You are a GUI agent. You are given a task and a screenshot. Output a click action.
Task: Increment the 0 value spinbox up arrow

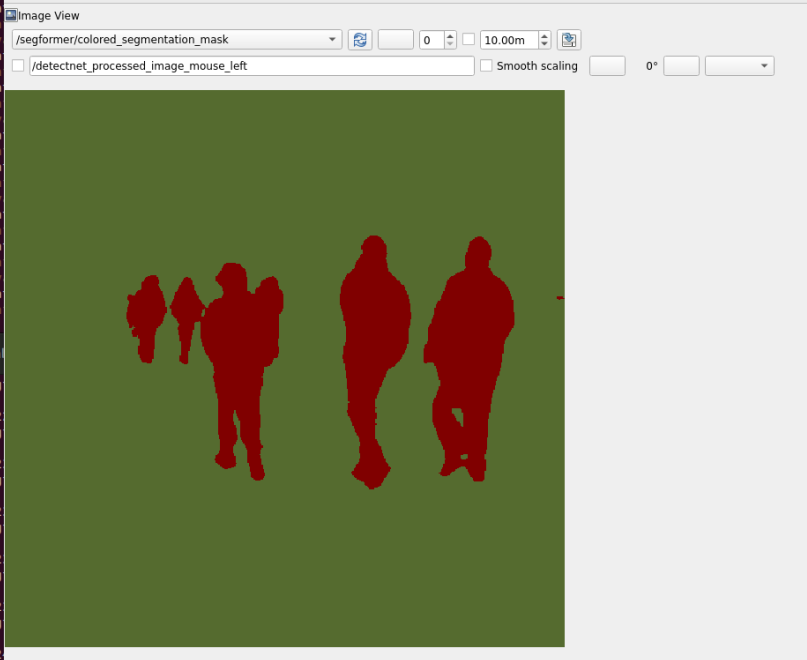click(449, 36)
